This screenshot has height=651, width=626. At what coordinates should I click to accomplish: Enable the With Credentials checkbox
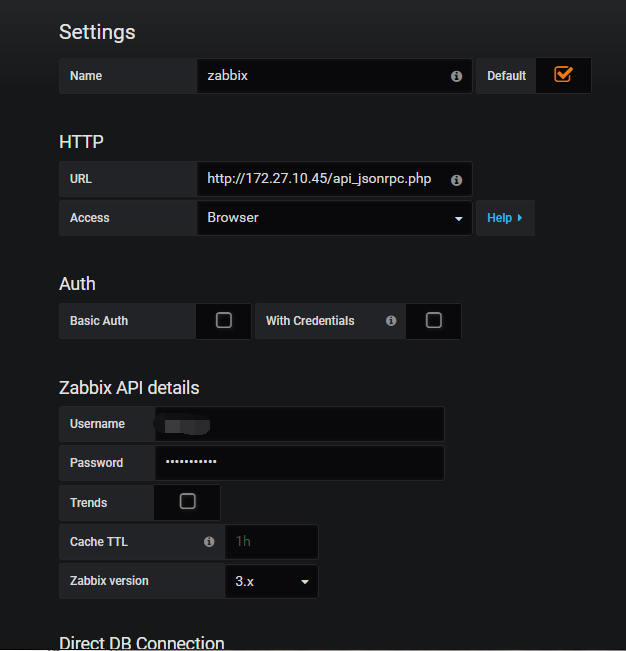click(434, 321)
